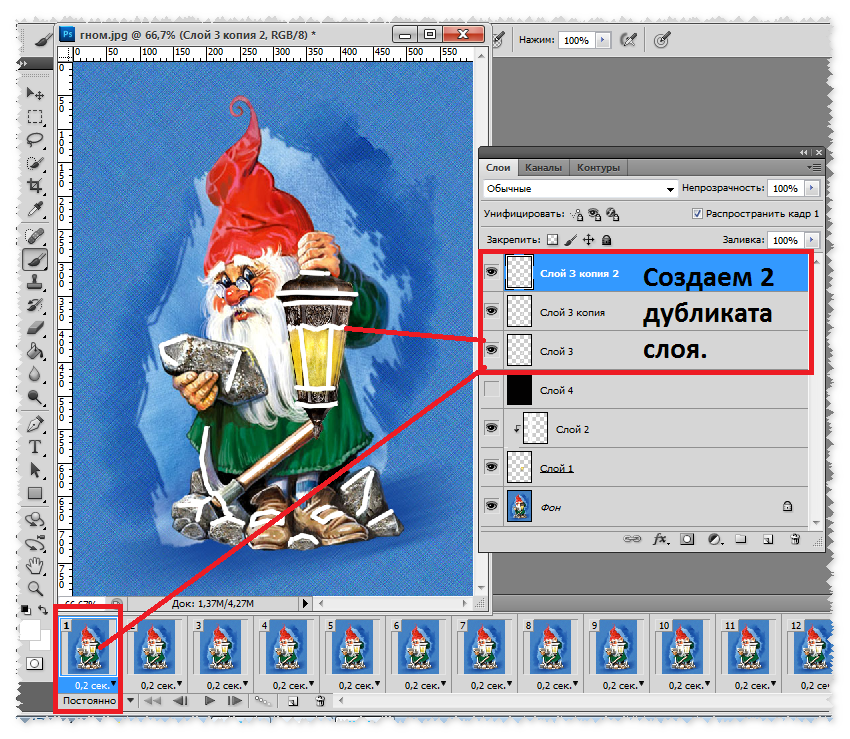
Task: Toggle Распространить кадр 1 checkbox
Action: pos(697,214)
